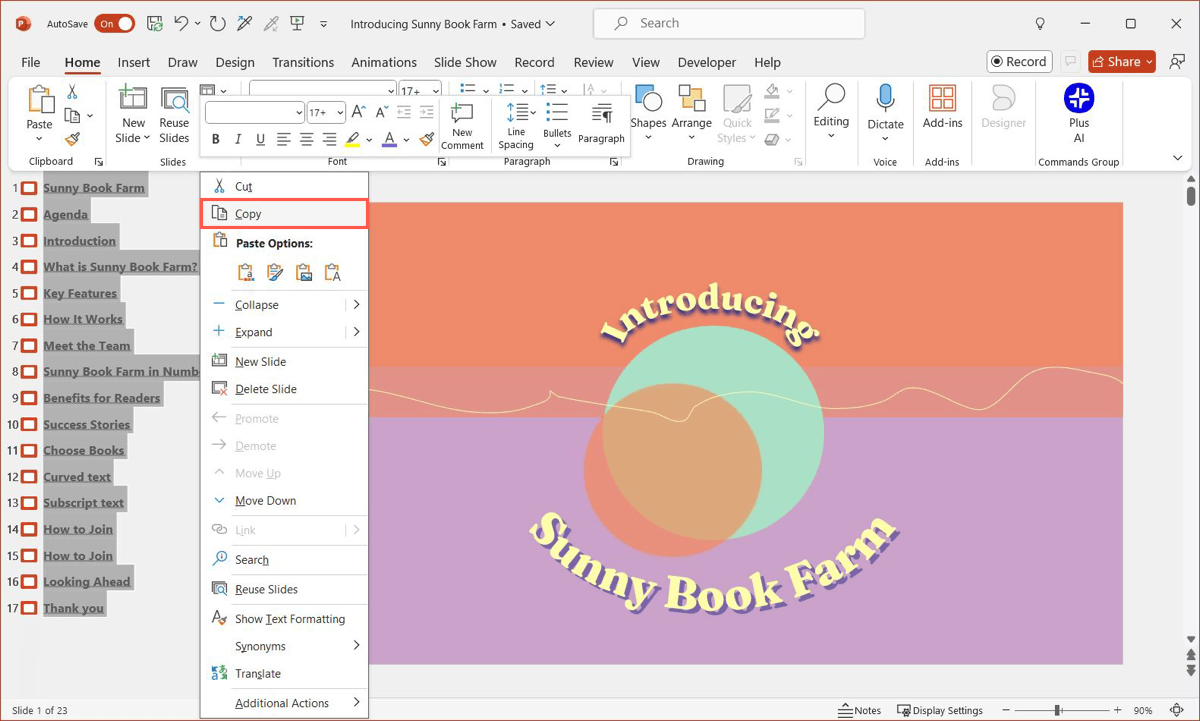Switch to the Transitions ribbon tab
1200x721 pixels.
[x=303, y=62]
